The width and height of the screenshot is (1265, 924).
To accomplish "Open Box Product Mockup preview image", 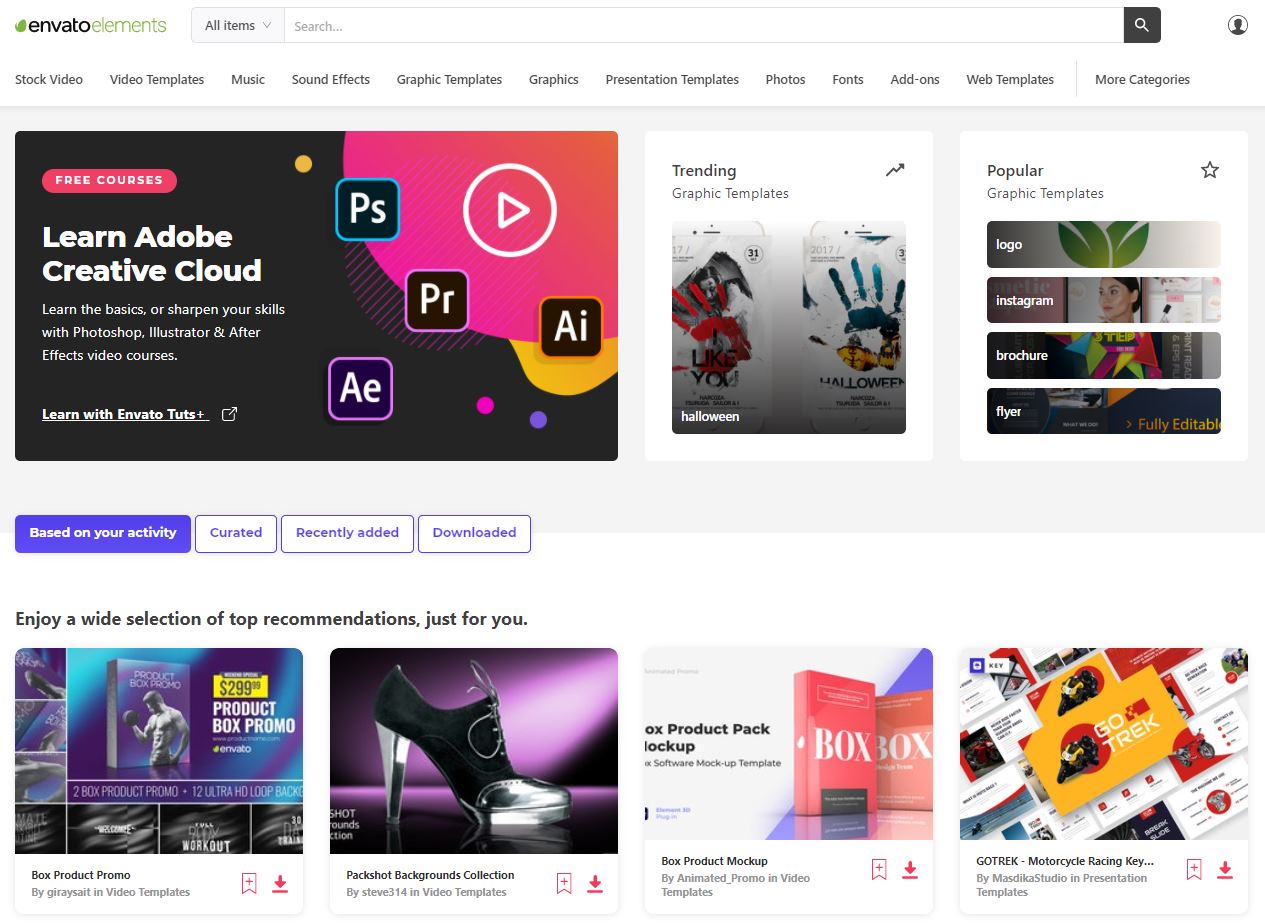I will click(789, 744).
